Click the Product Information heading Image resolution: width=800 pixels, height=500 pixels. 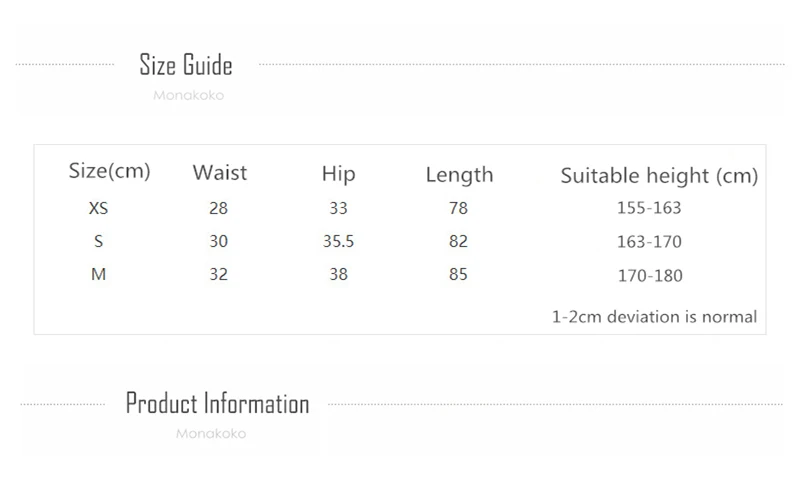pyautogui.click(x=217, y=404)
